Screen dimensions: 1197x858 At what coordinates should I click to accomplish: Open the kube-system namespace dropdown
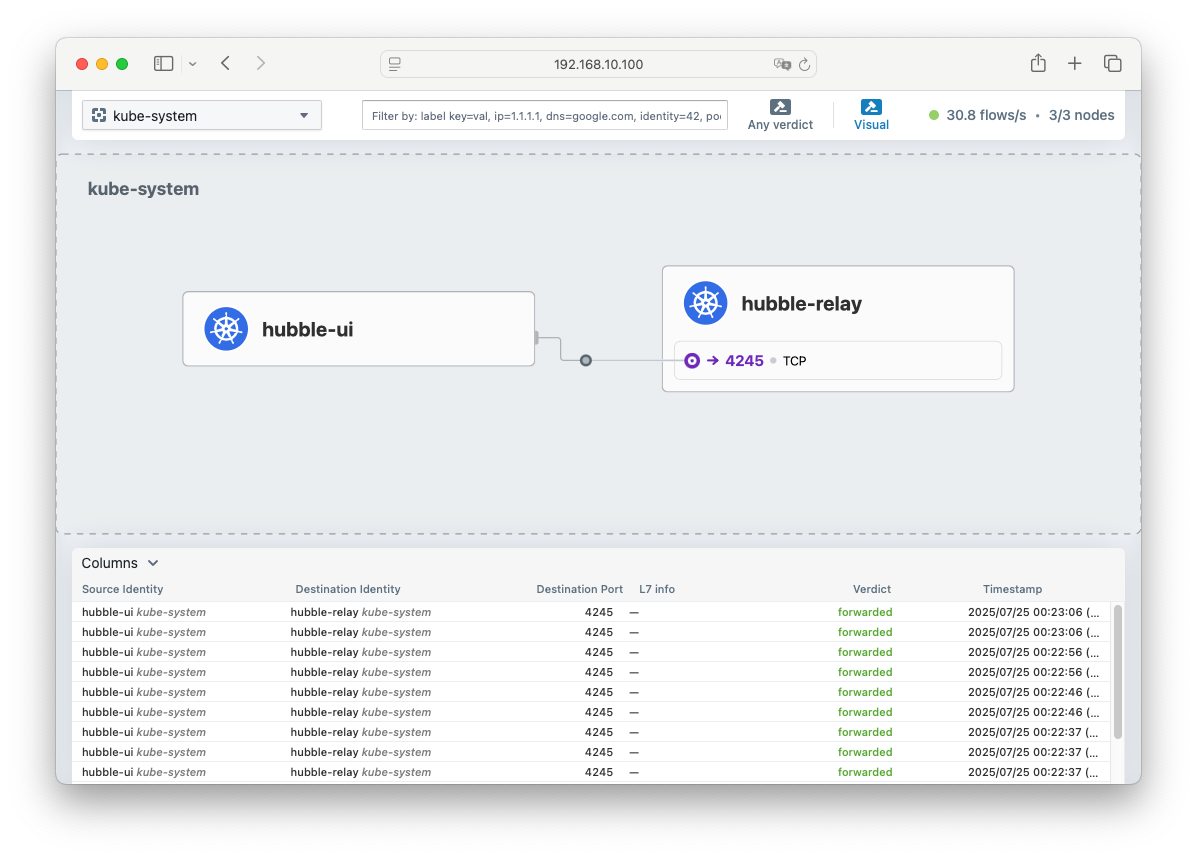click(x=202, y=115)
